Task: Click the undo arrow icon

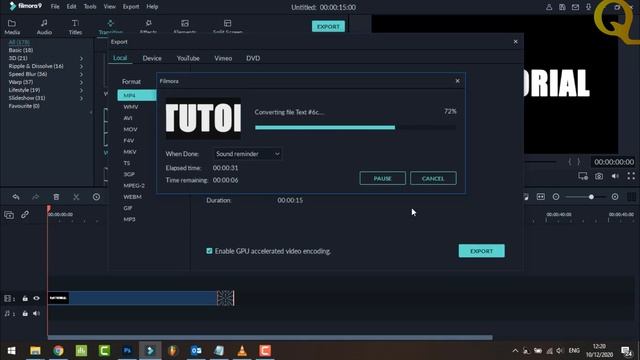Action: pos(16,197)
